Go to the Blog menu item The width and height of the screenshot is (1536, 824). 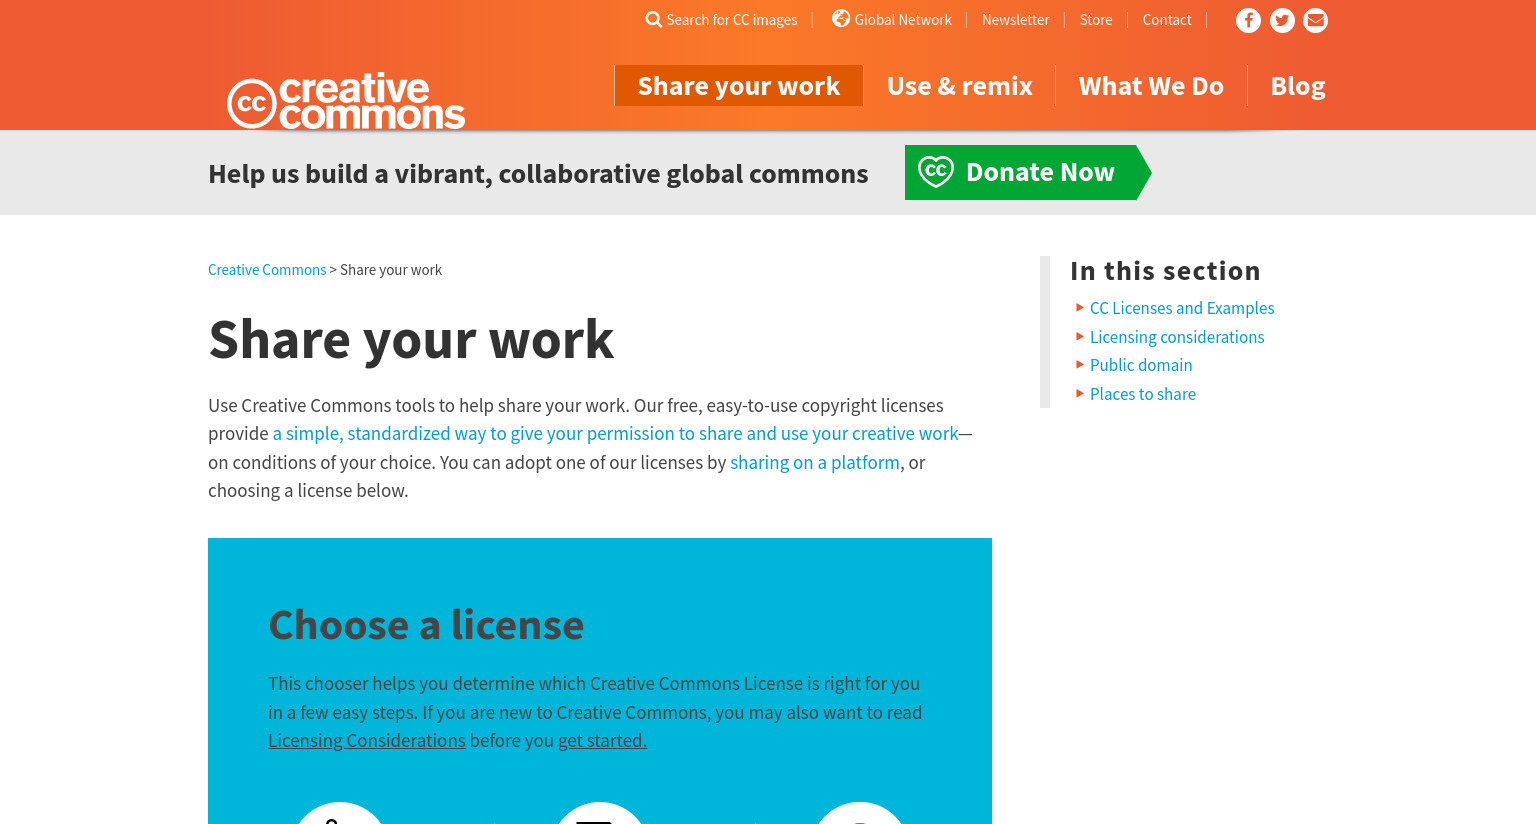pos(1298,86)
